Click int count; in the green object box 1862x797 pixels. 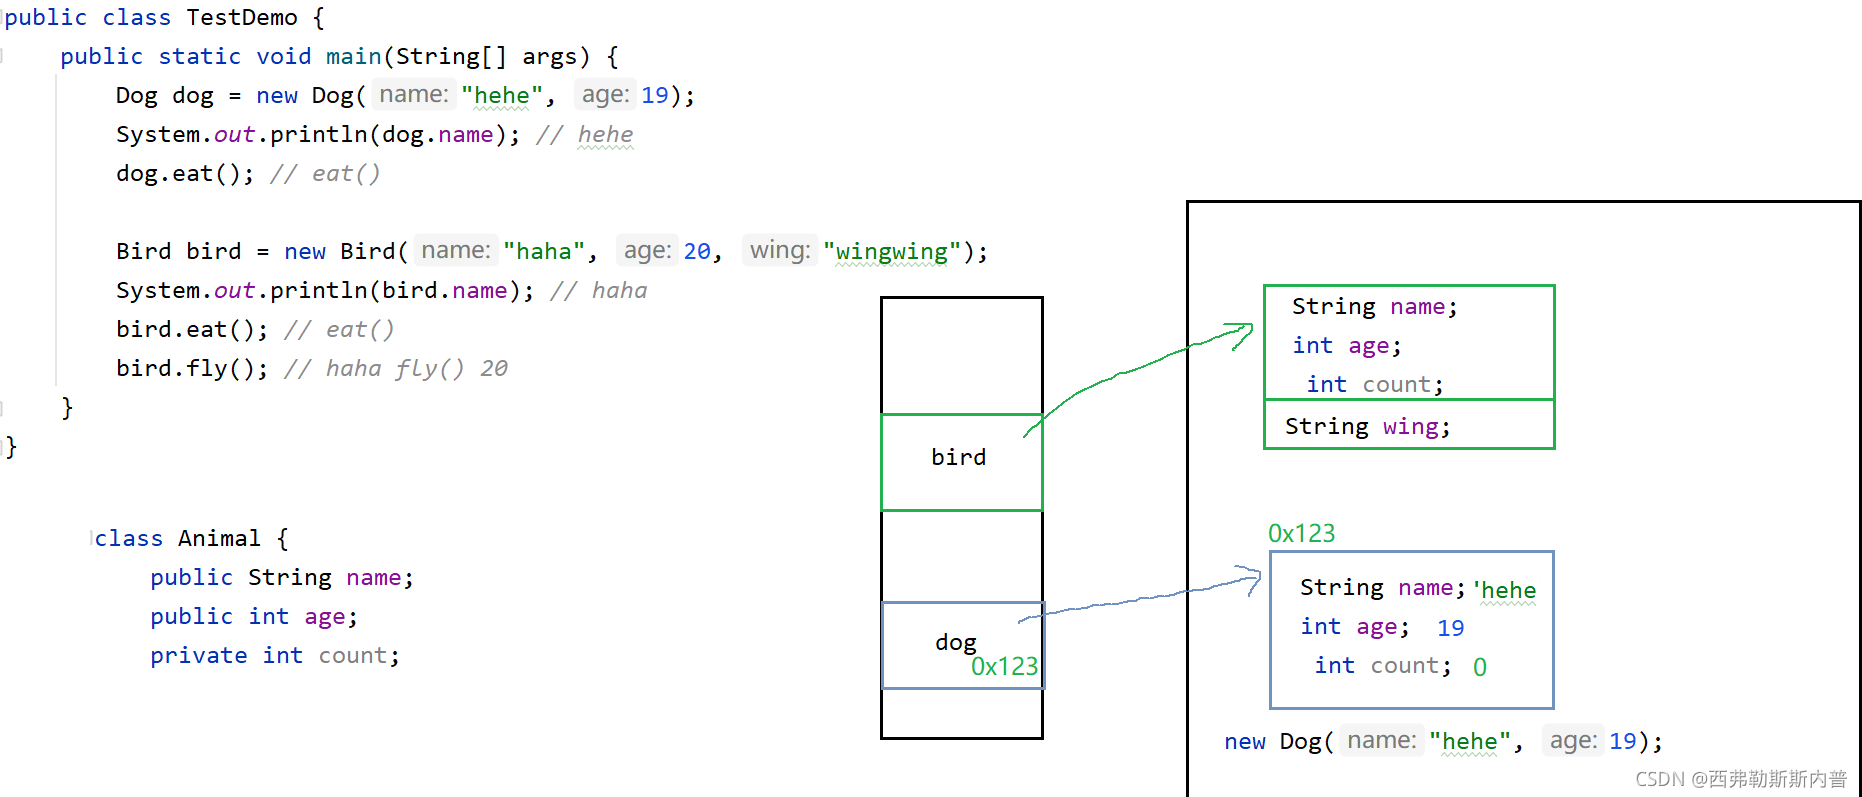1374,384
